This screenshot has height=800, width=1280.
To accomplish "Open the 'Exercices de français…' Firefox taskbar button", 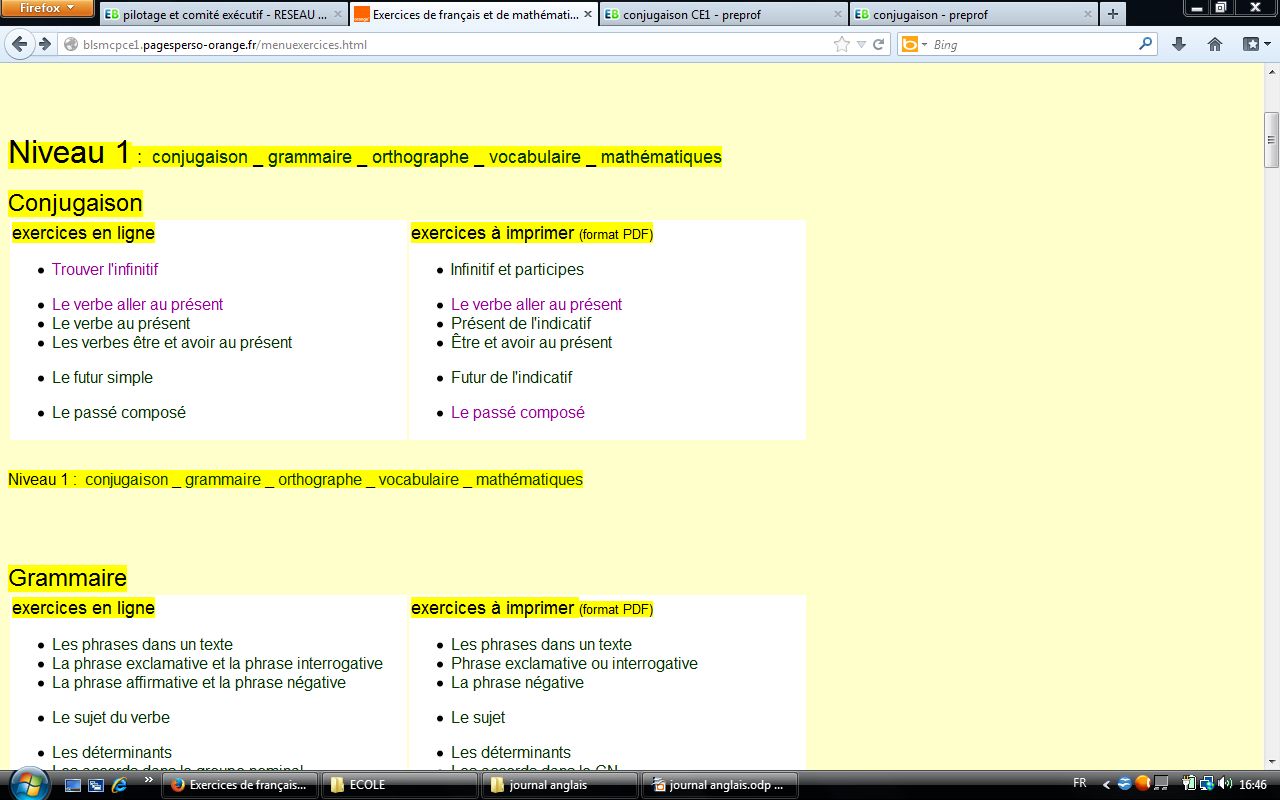I will tap(240, 785).
